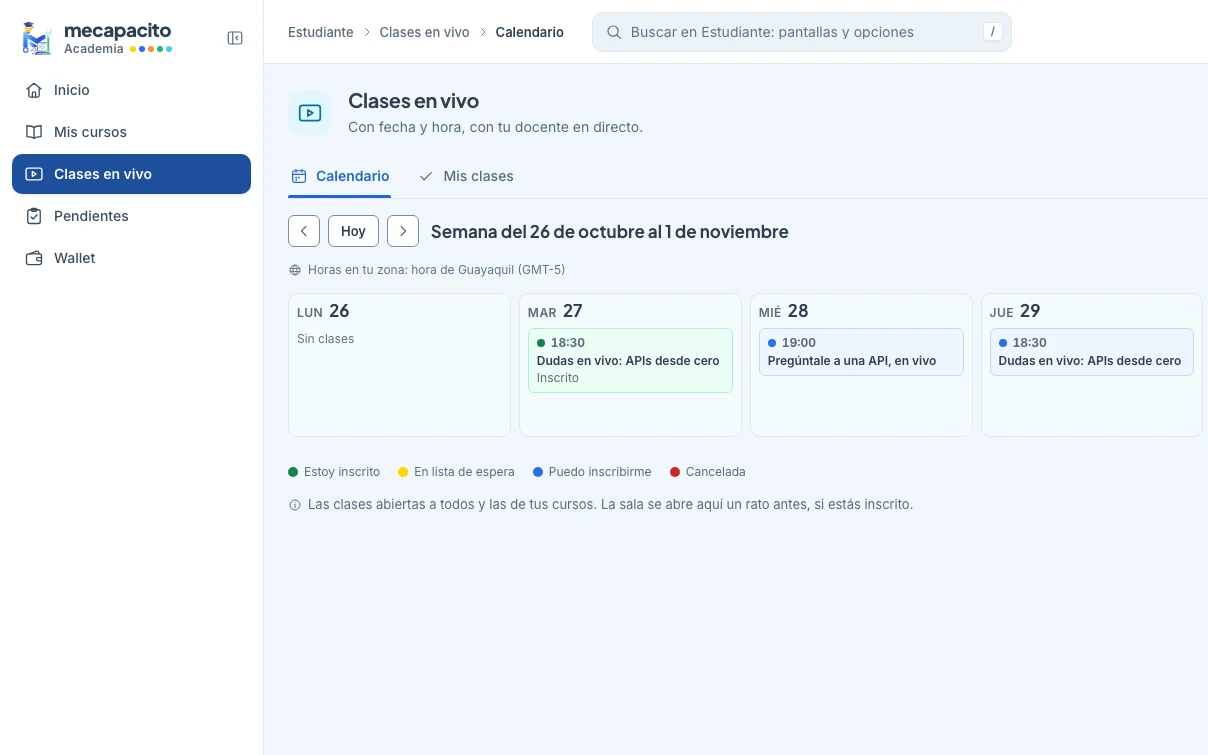This screenshot has width=1208, height=755.
Task: Click the Inicio home icon
Action: [34, 90]
